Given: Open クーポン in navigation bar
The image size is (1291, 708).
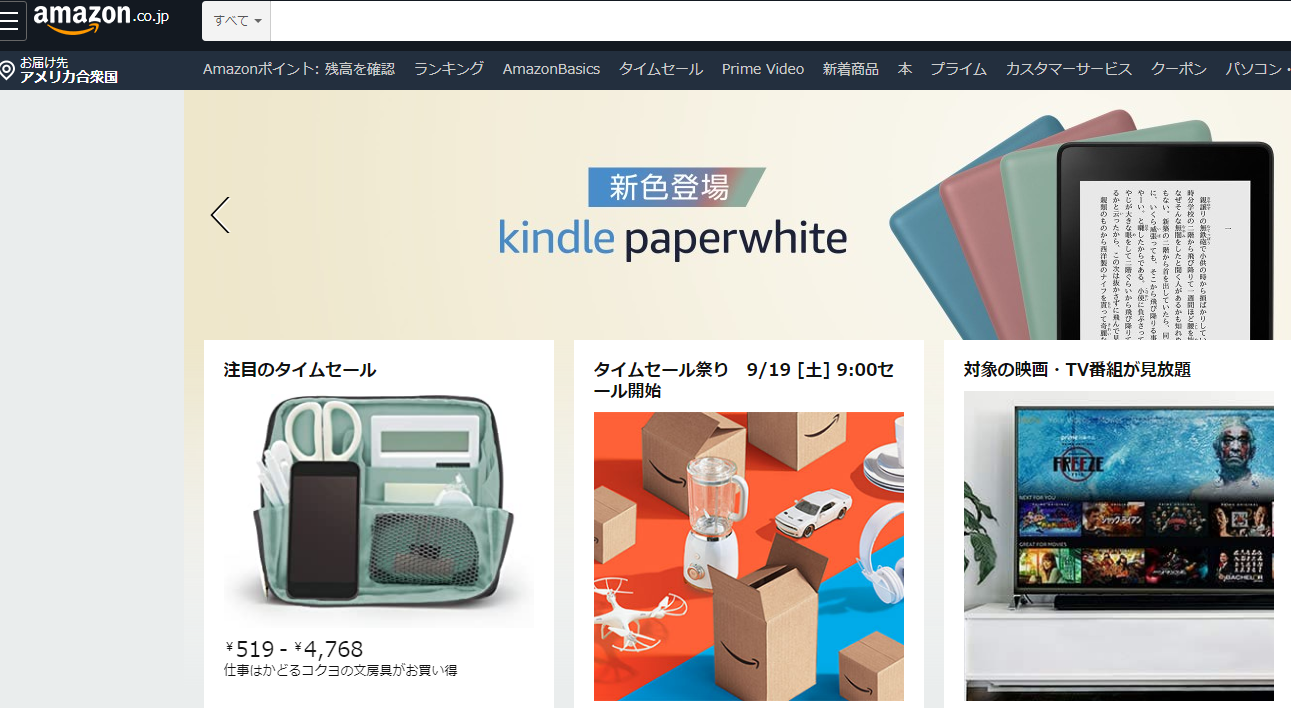Looking at the screenshot, I should [x=1179, y=69].
